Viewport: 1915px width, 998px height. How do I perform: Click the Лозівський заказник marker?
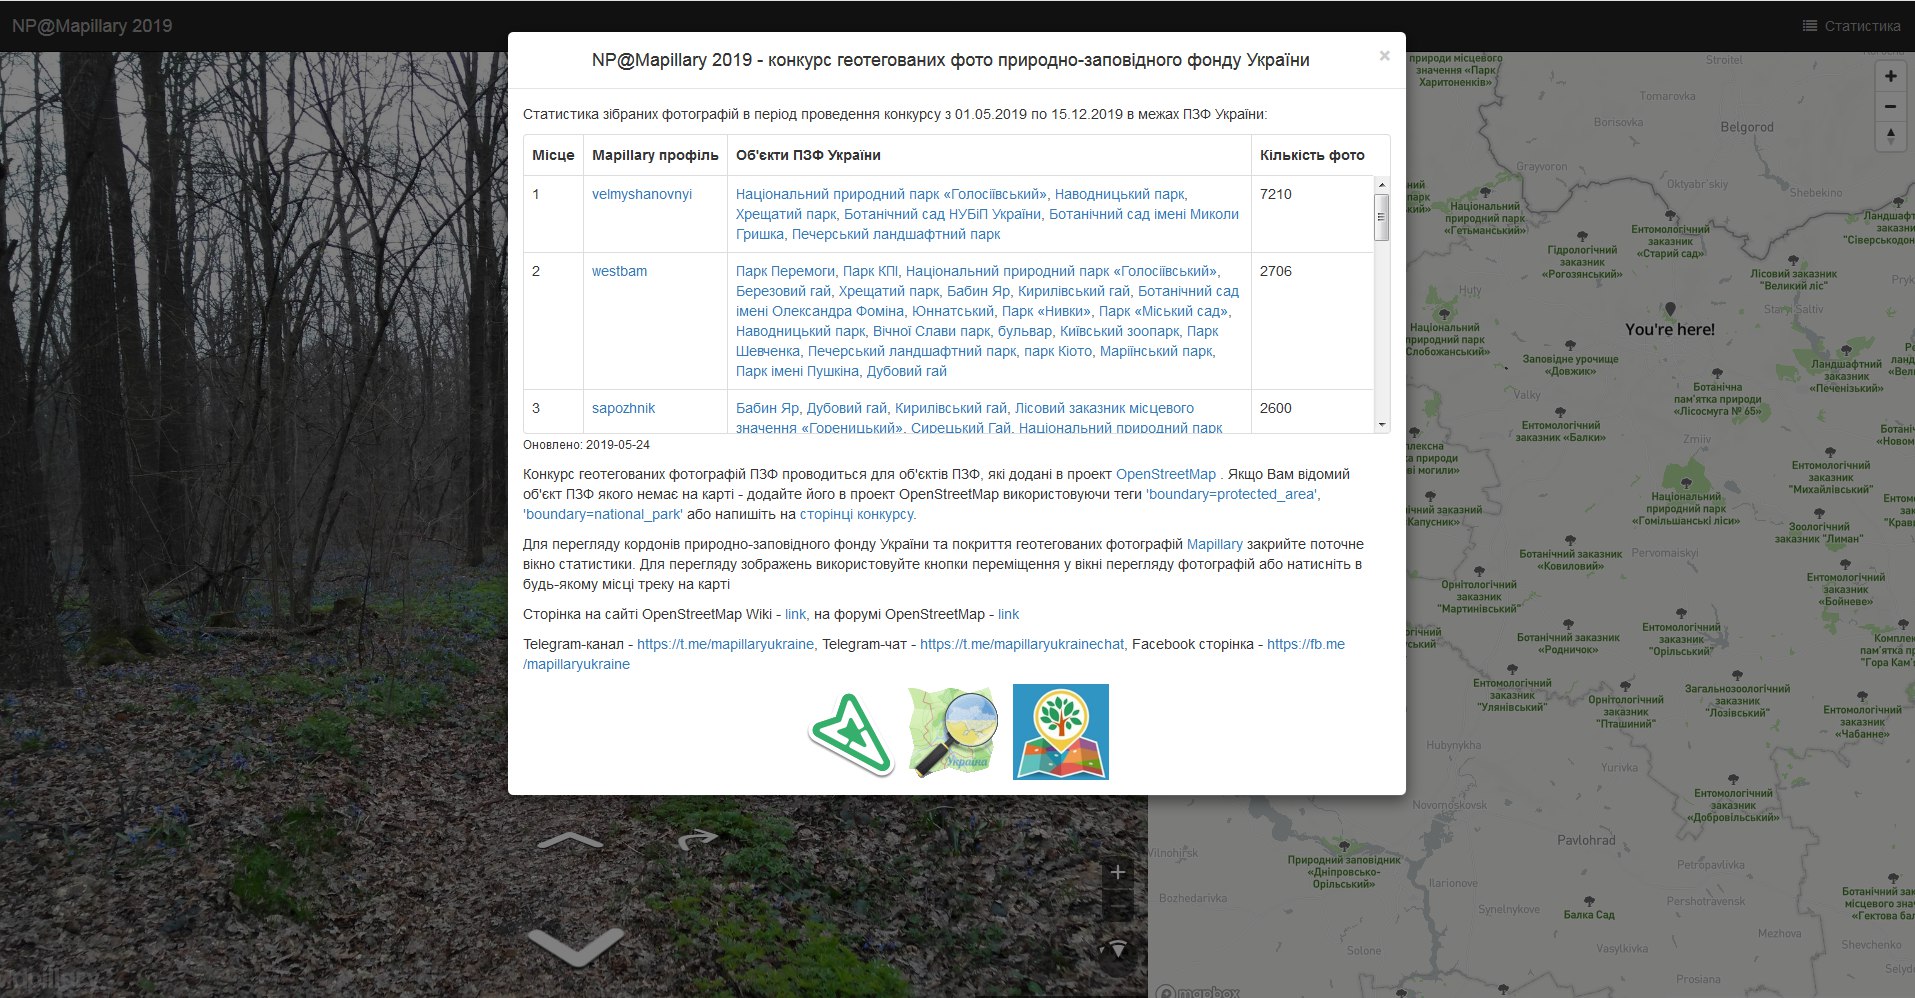pos(1737,676)
